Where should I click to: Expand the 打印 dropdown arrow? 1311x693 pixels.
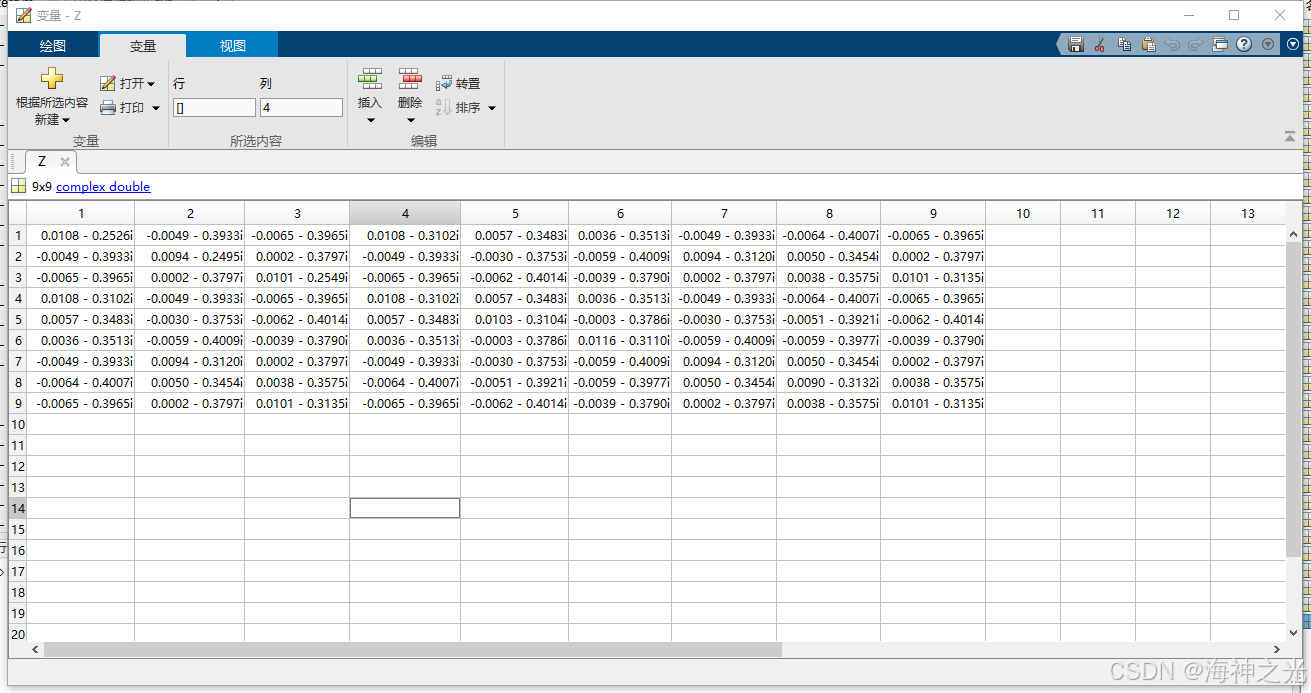click(x=156, y=108)
